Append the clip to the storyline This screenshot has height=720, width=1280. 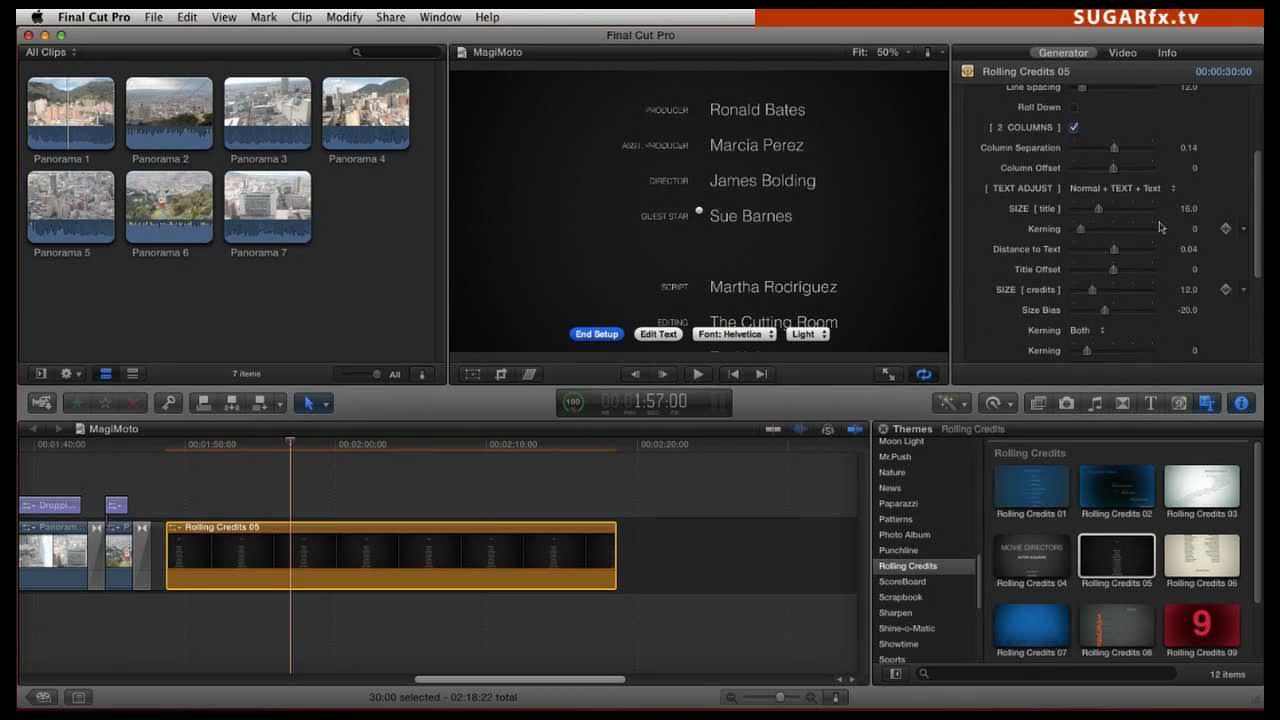(260, 403)
